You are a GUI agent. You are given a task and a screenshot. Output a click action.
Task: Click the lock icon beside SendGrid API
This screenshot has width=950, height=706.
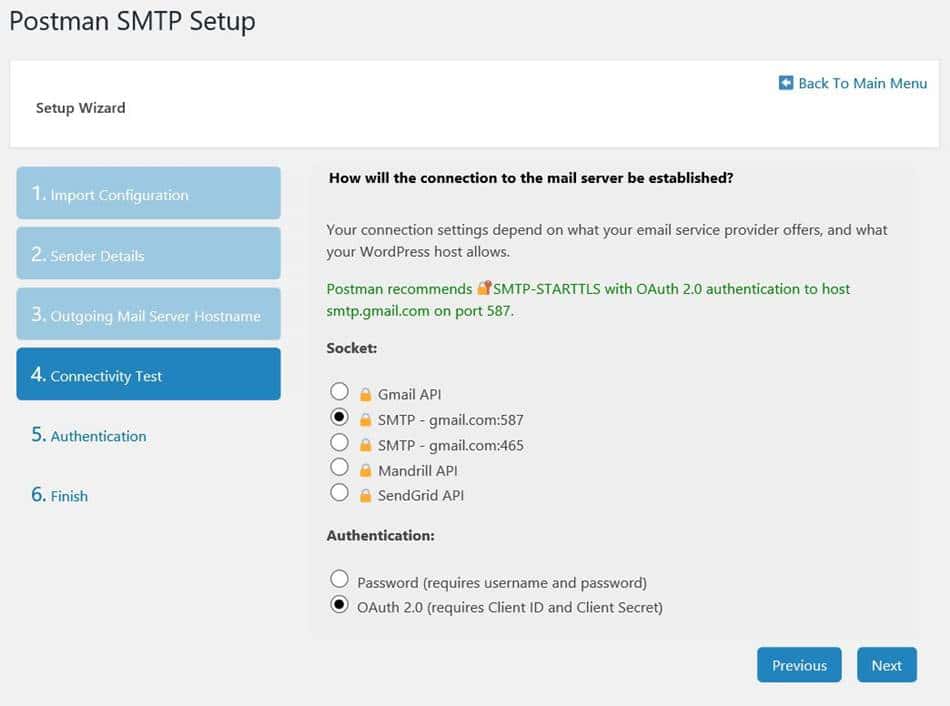click(x=365, y=495)
